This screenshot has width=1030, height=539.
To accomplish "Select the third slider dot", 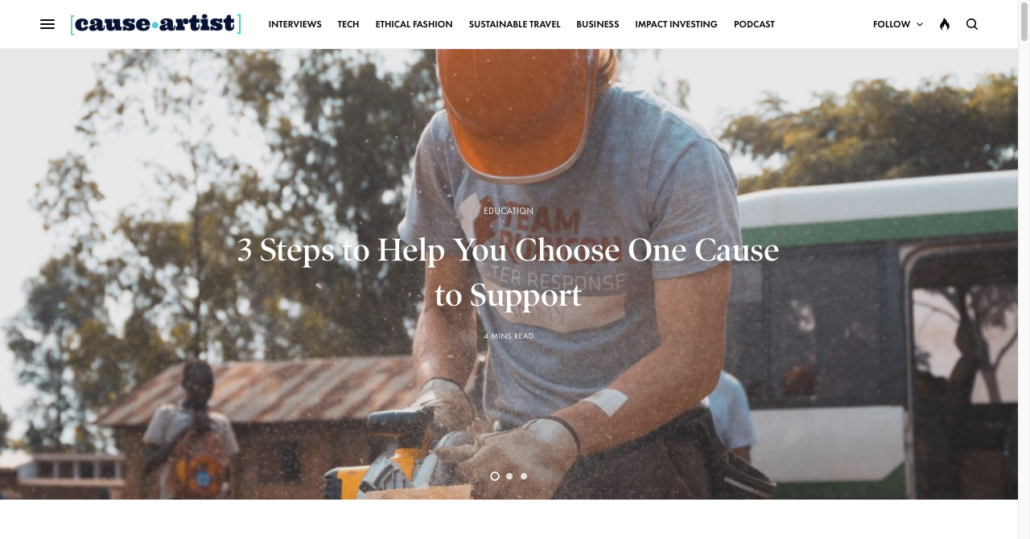I will pyautogui.click(x=524, y=476).
